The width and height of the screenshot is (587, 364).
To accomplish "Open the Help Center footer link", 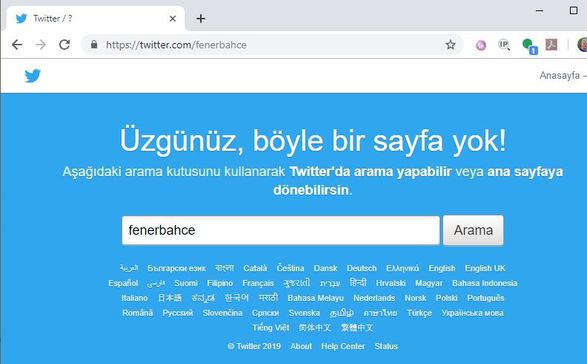I will click(x=343, y=346).
